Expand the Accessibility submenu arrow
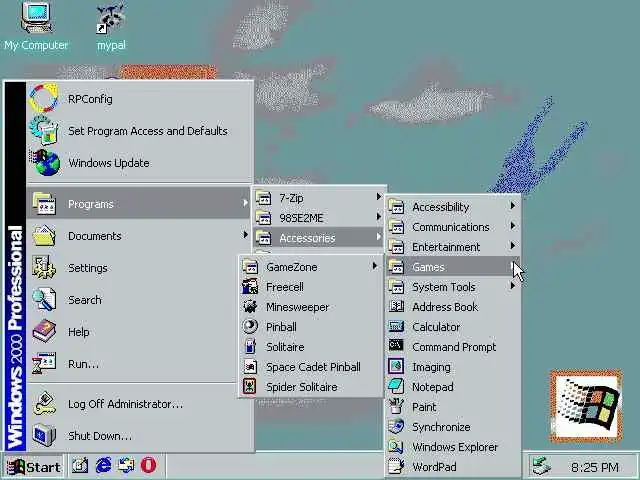 (x=512, y=206)
